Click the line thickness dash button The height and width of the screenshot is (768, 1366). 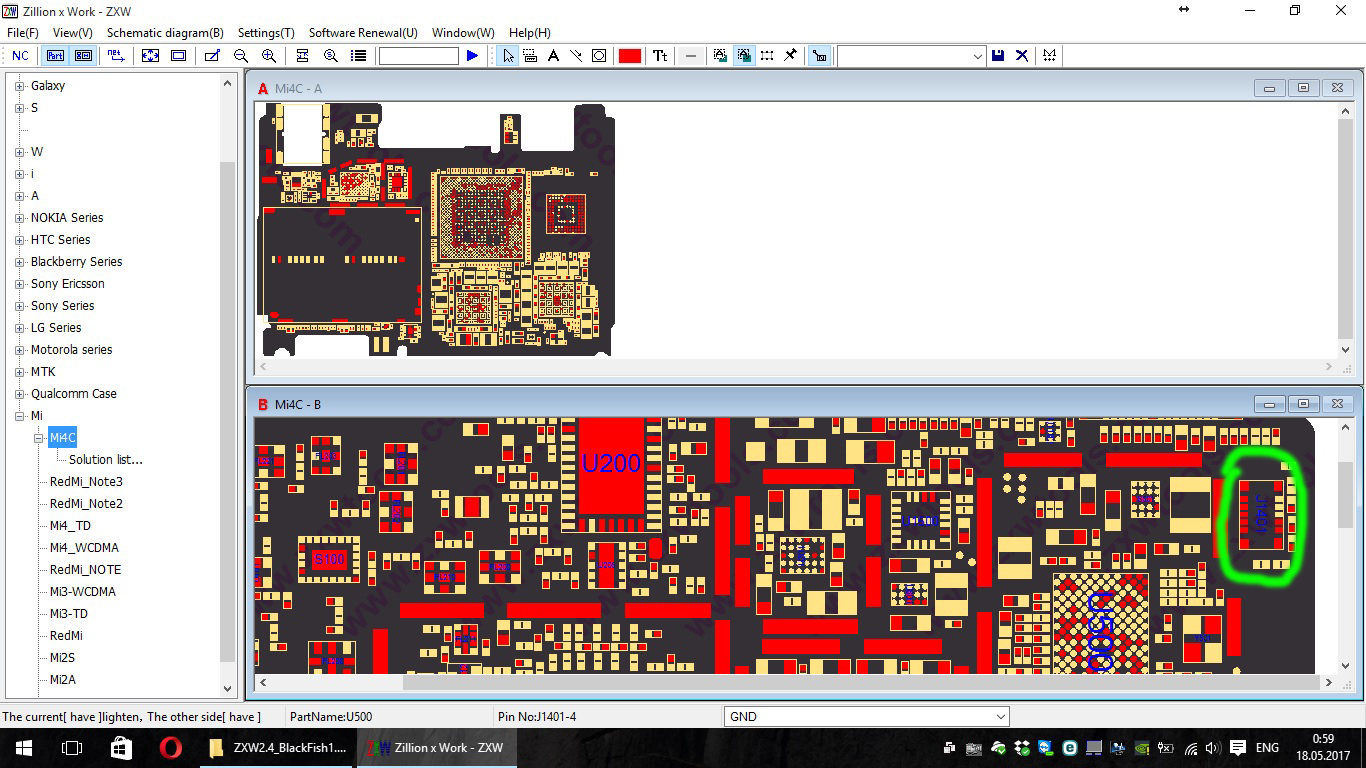pyautogui.click(x=690, y=56)
